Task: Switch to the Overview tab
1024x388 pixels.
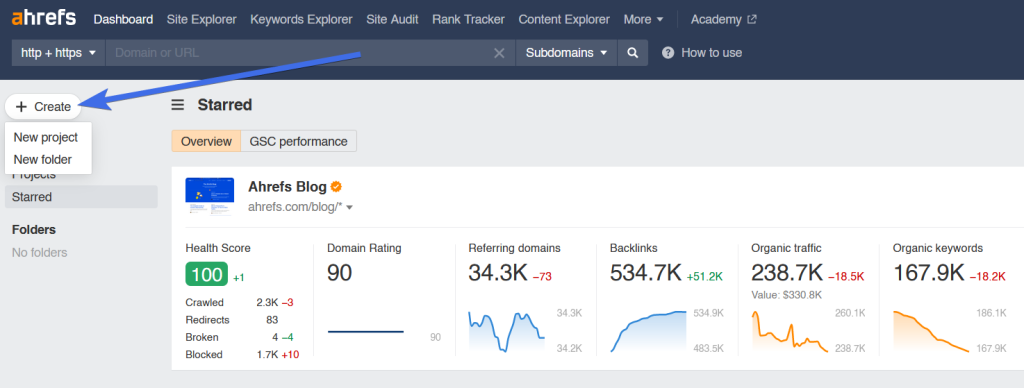Action: coord(206,141)
